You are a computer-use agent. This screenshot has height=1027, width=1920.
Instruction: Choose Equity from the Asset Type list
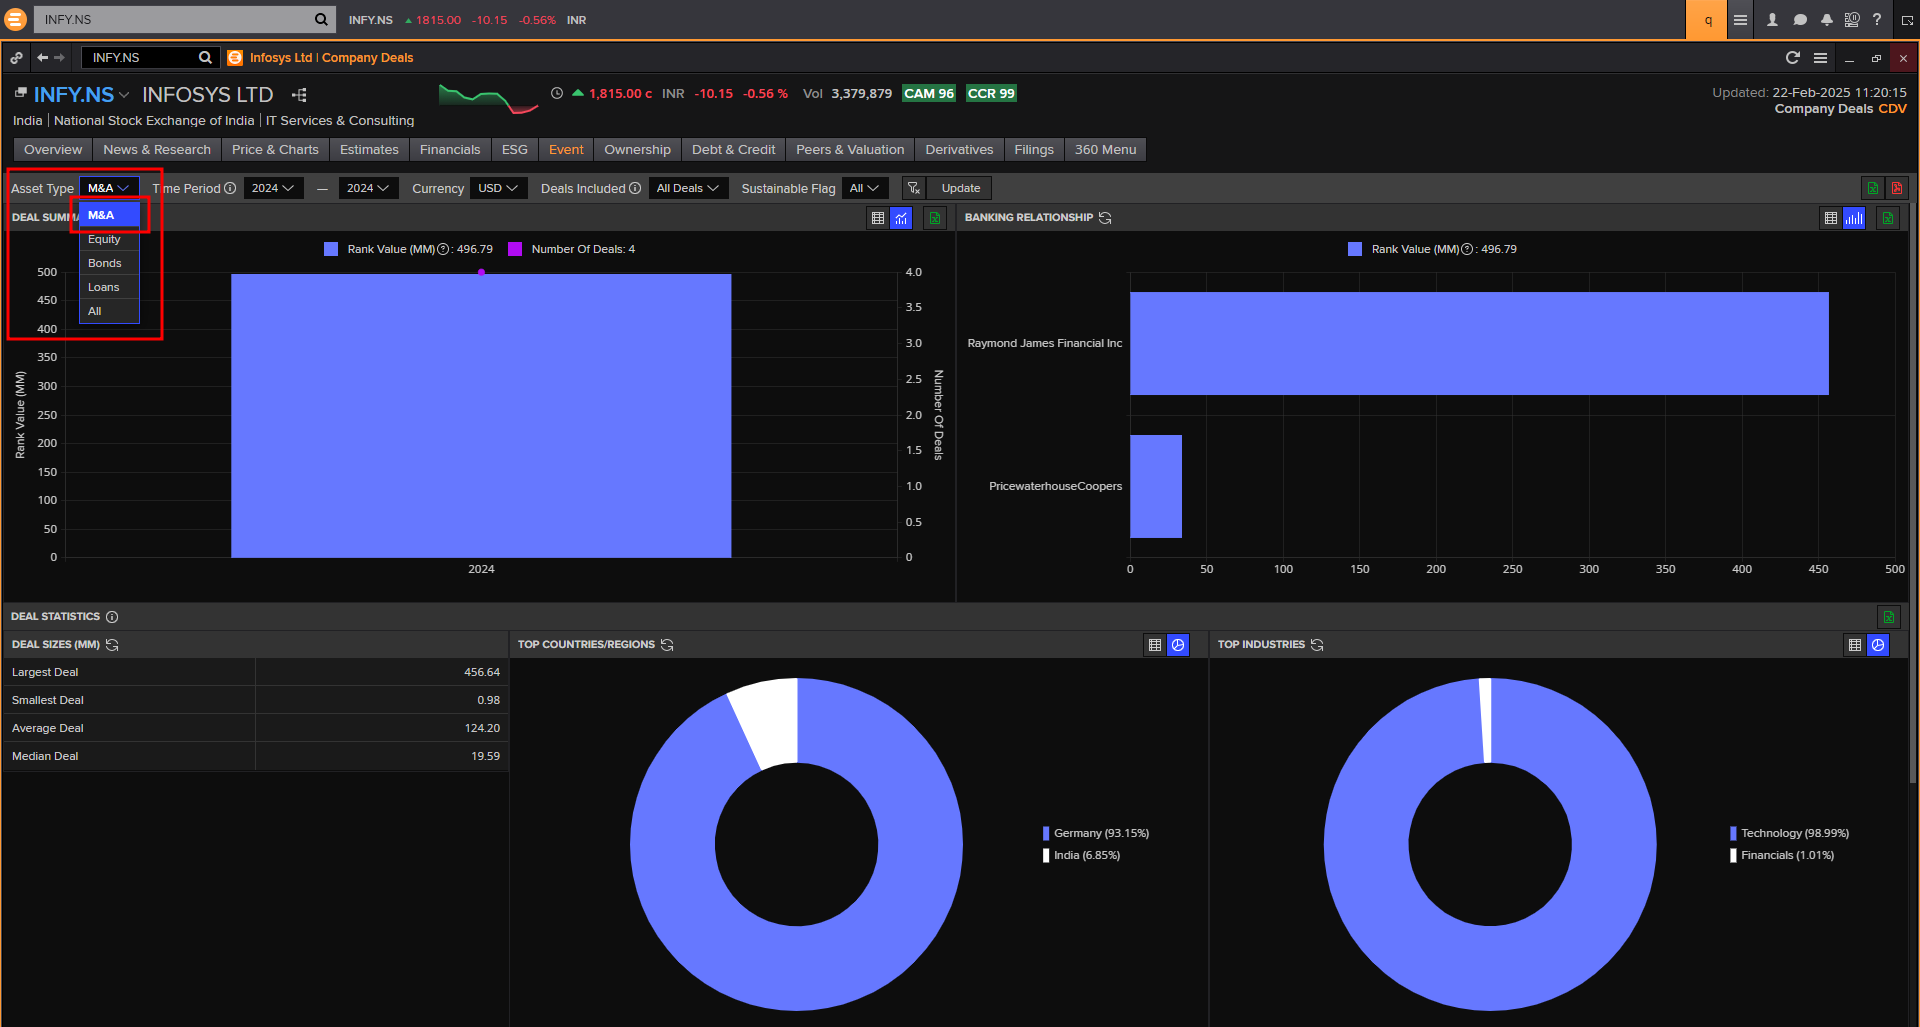(104, 240)
